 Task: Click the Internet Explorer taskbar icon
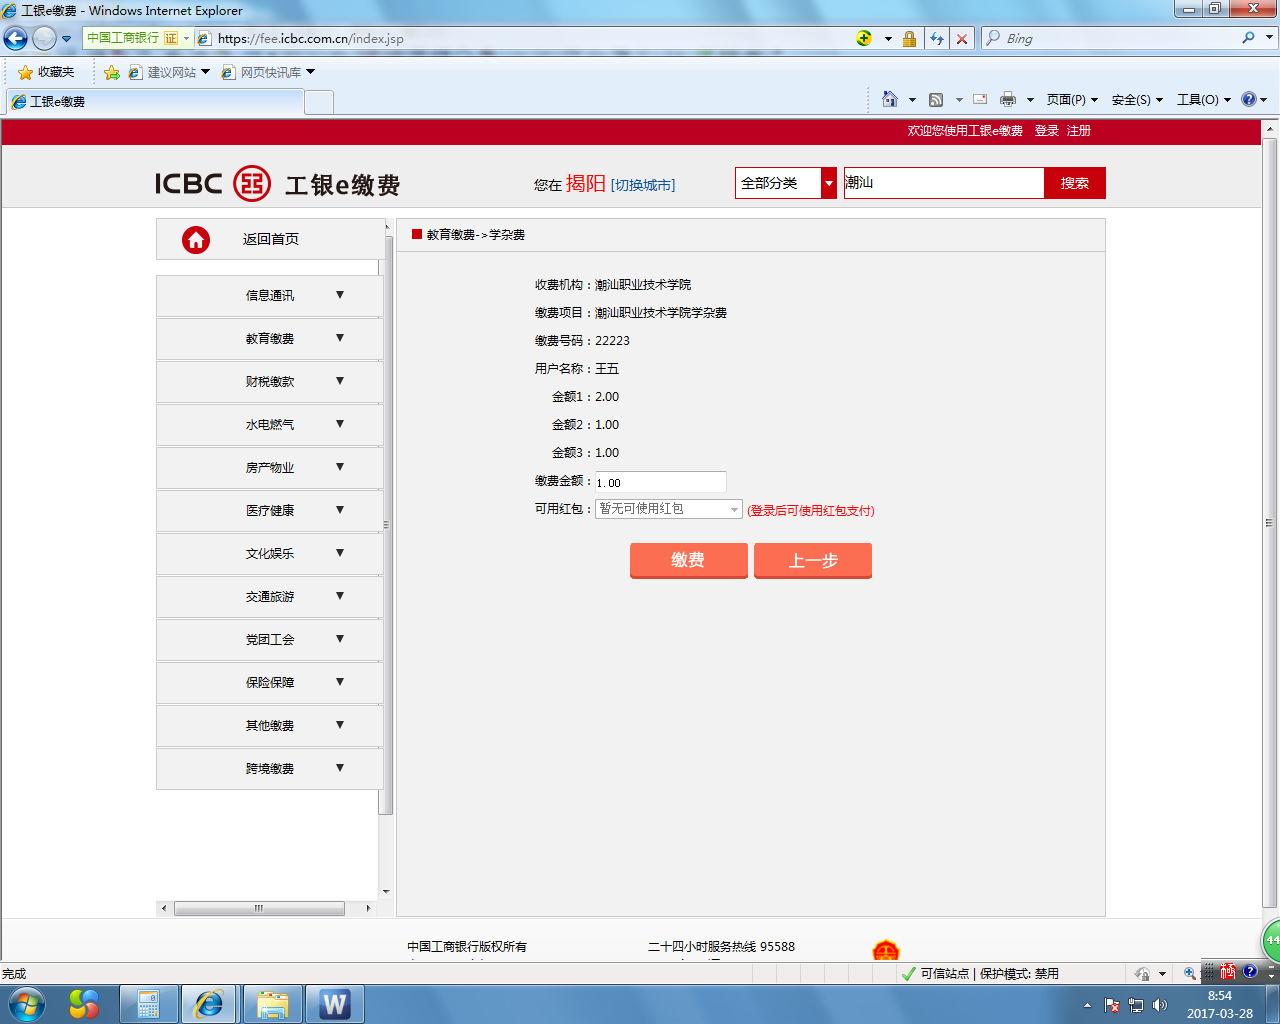pos(209,1004)
